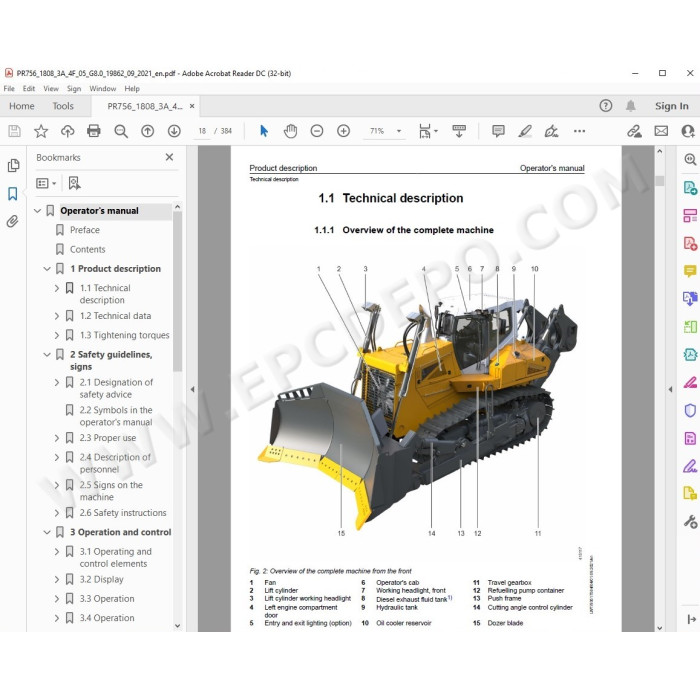The image size is (700, 700).
Task: Close the Bookmarks panel
Action: [169, 157]
